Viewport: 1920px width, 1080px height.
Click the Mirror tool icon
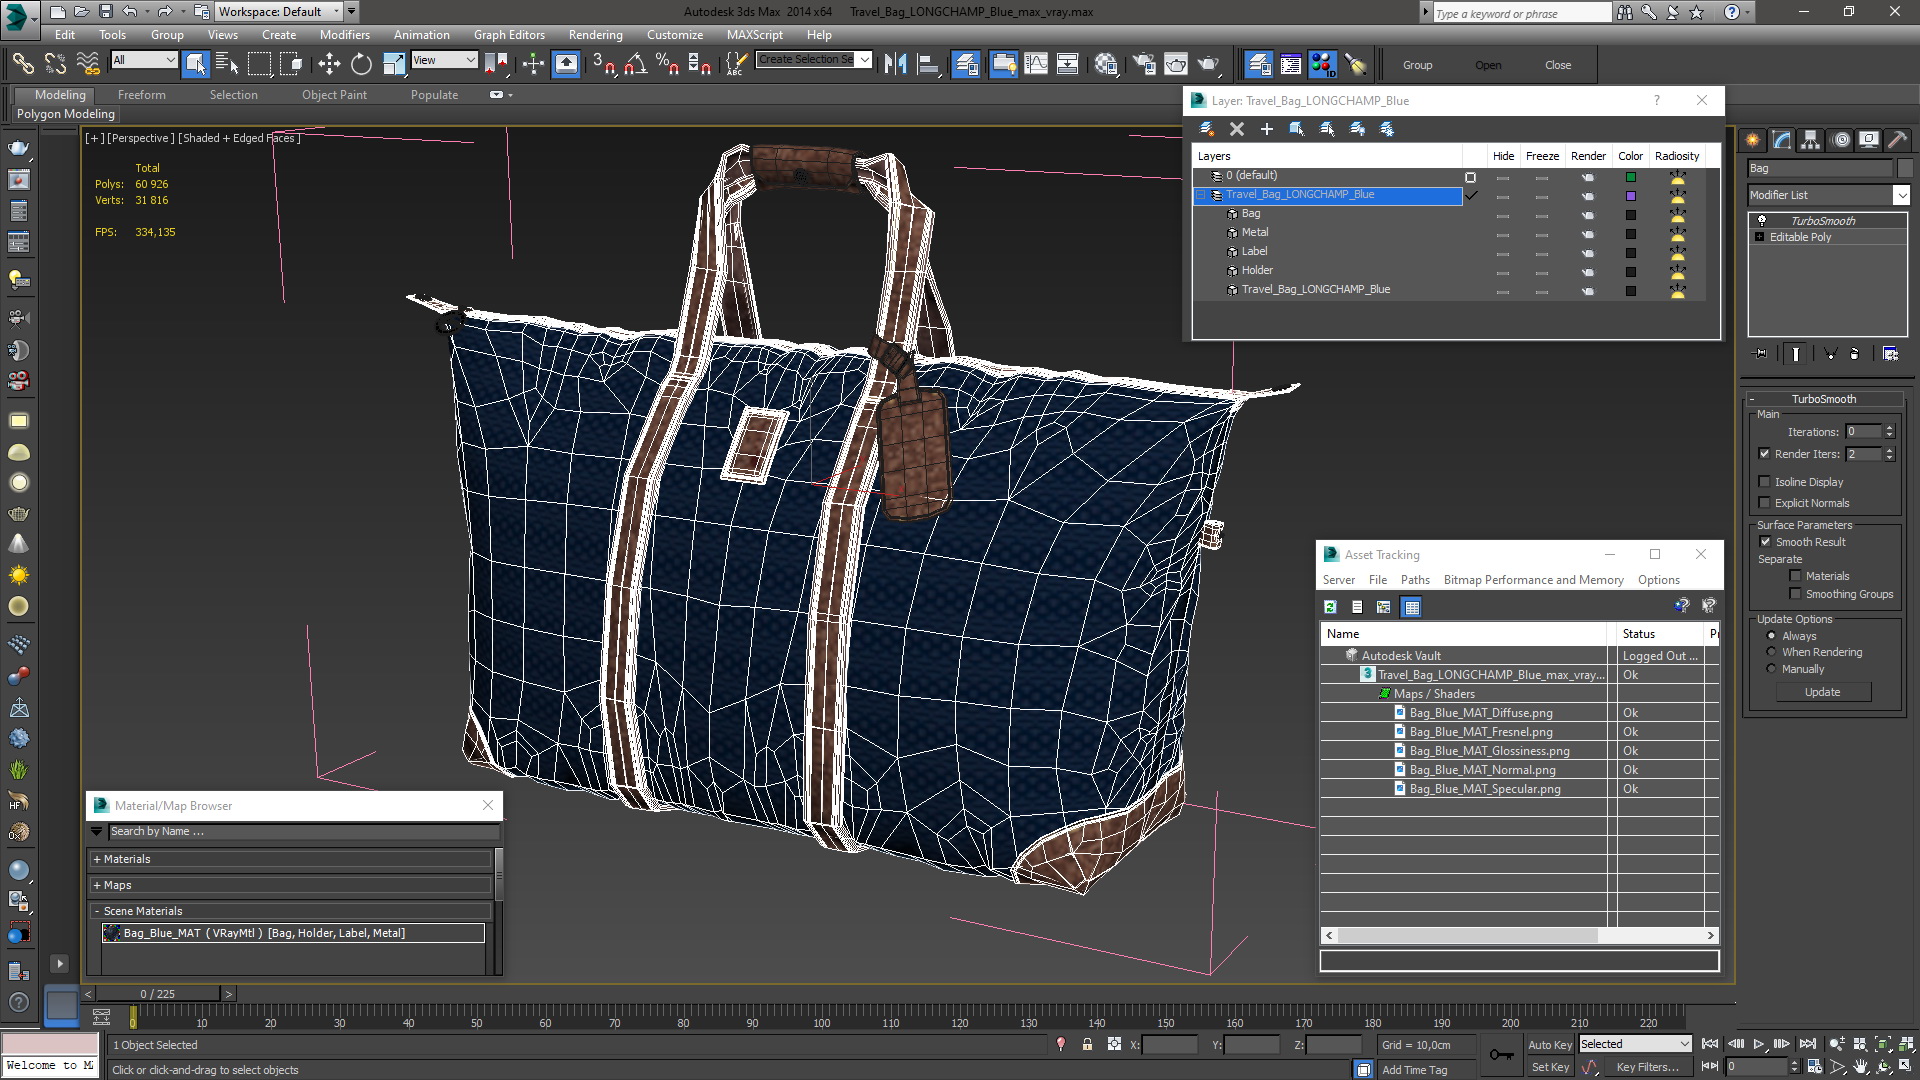tap(895, 64)
